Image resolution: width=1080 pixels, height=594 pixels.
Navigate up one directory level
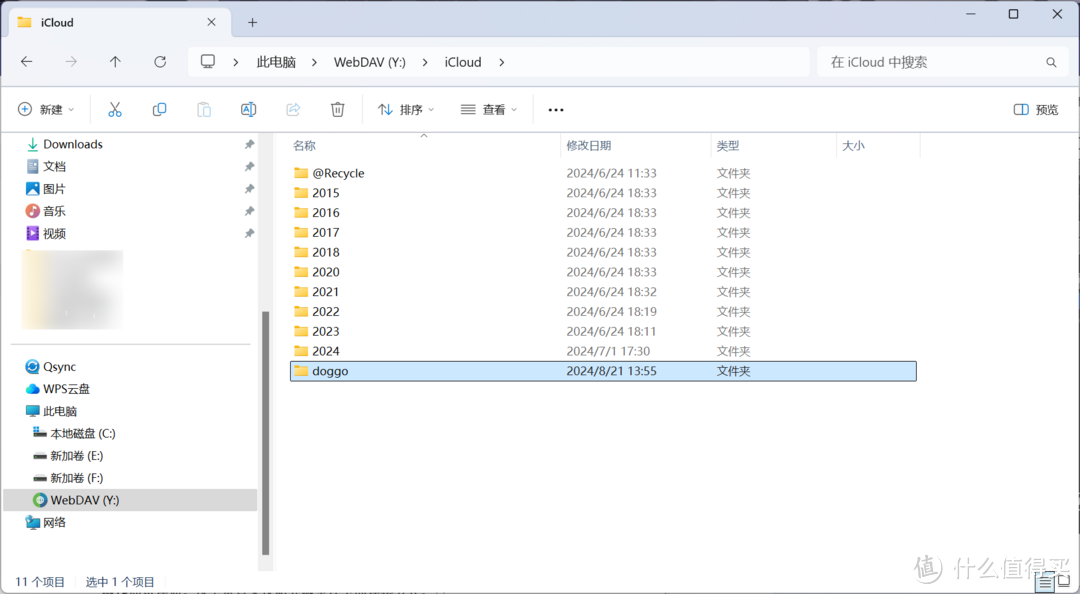[115, 62]
